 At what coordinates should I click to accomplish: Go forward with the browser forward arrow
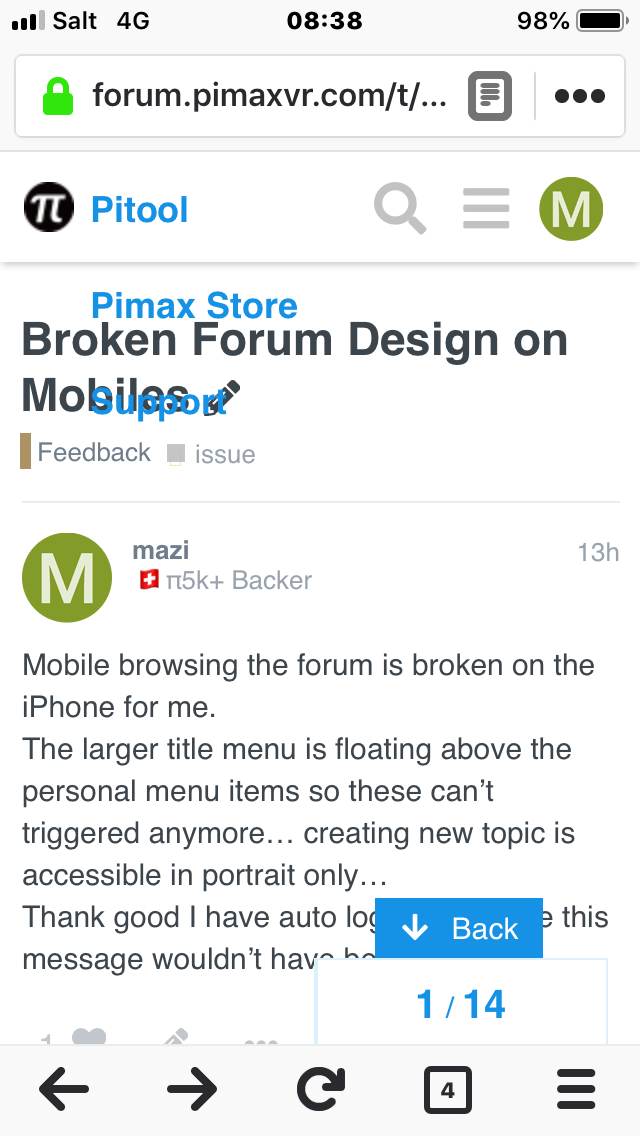(192, 1089)
